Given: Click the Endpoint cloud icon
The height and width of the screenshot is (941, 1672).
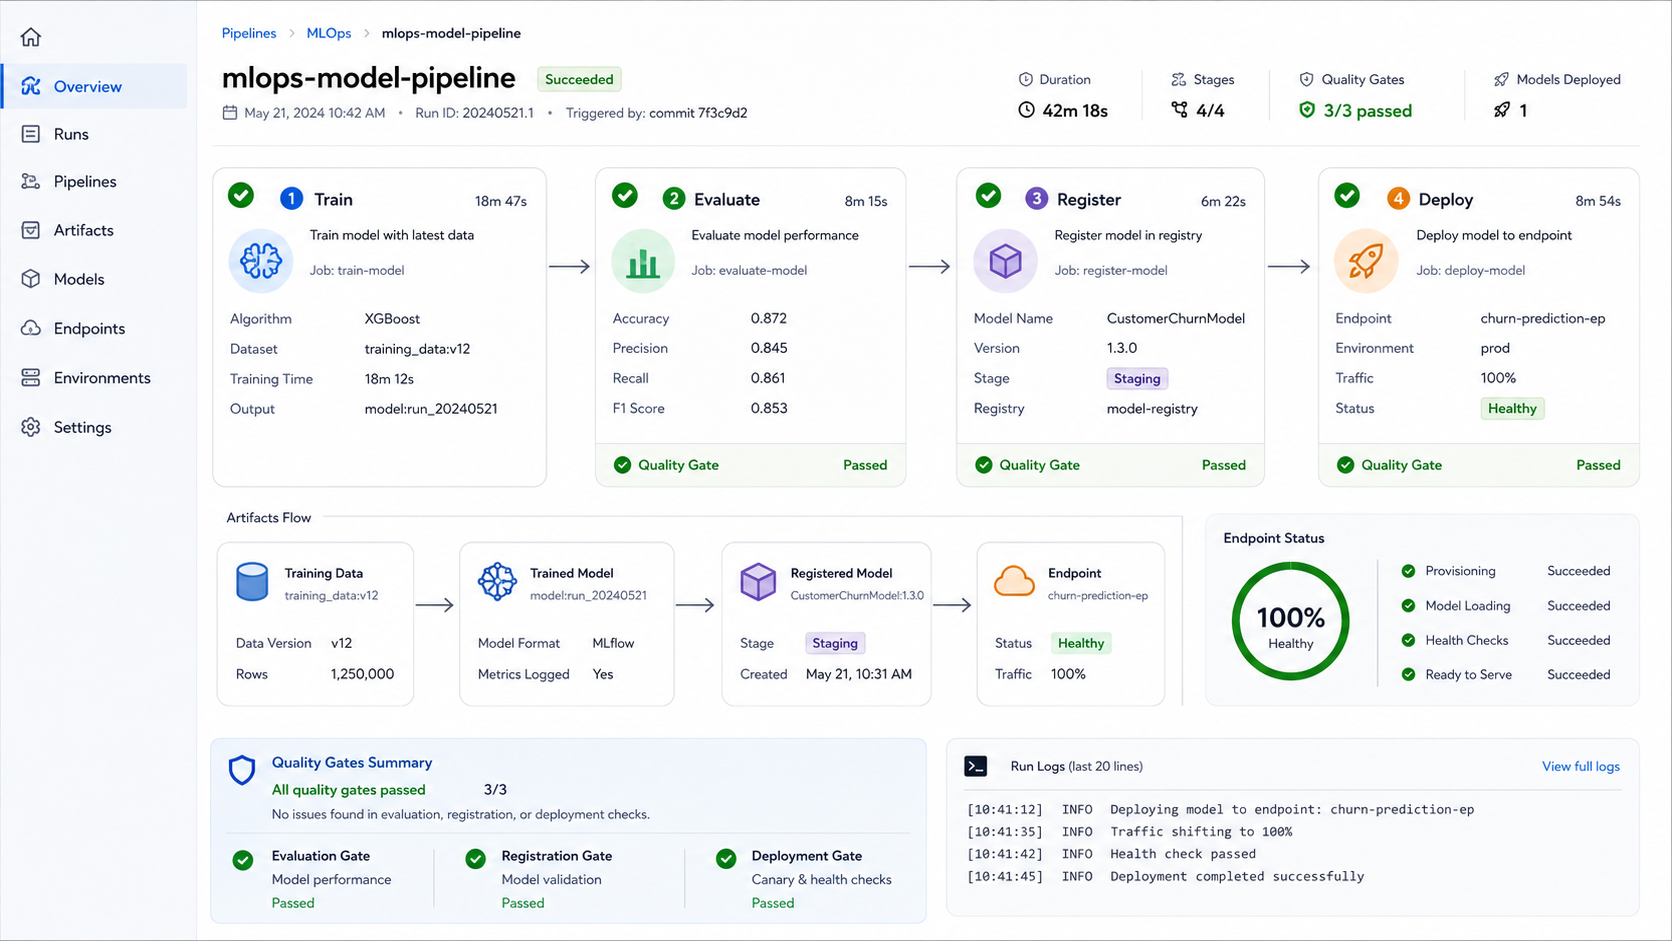Looking at the screenshot, I should [1014, 581].
